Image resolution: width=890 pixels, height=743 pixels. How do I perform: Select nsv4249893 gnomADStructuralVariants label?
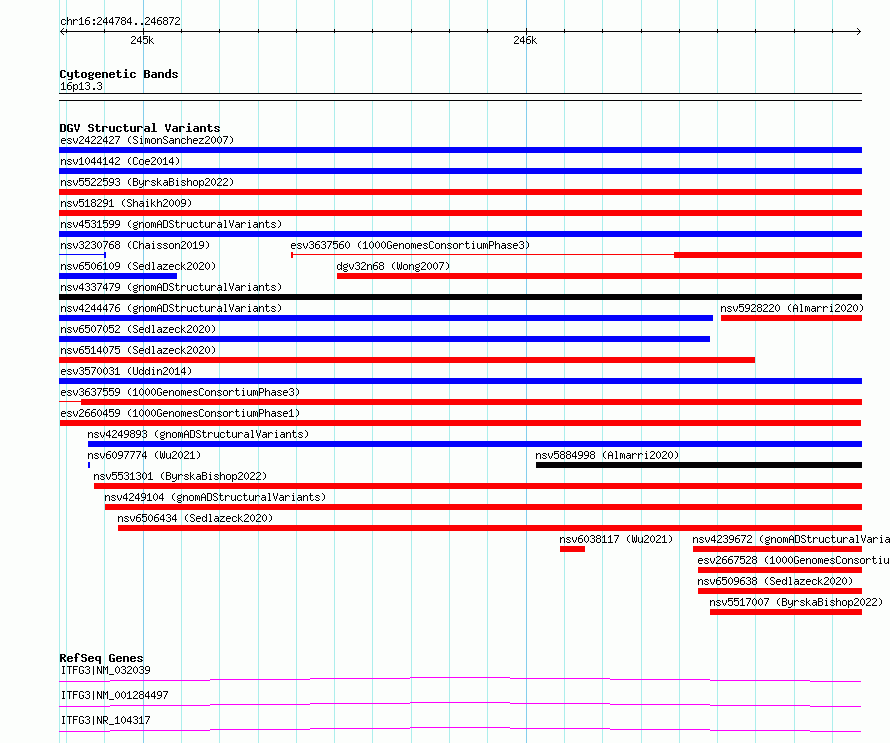(x=198, y=434)
